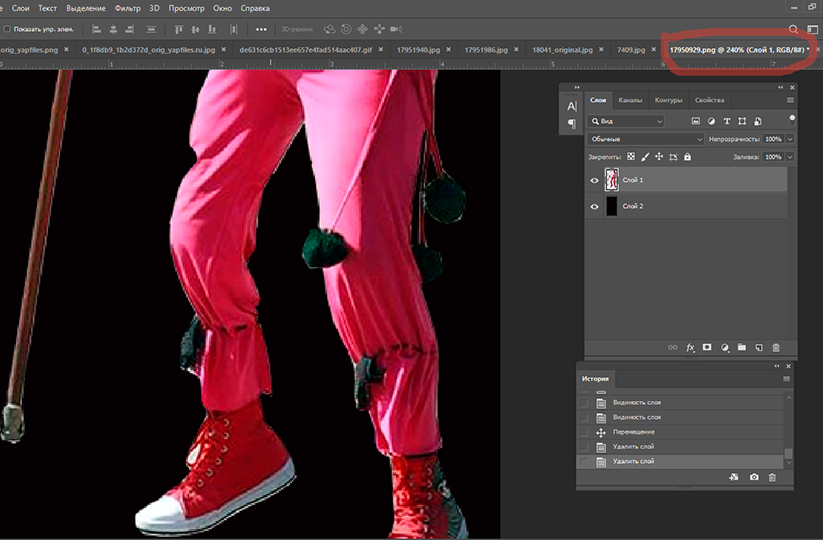Switch to the Каналы tab

[630, 100]
